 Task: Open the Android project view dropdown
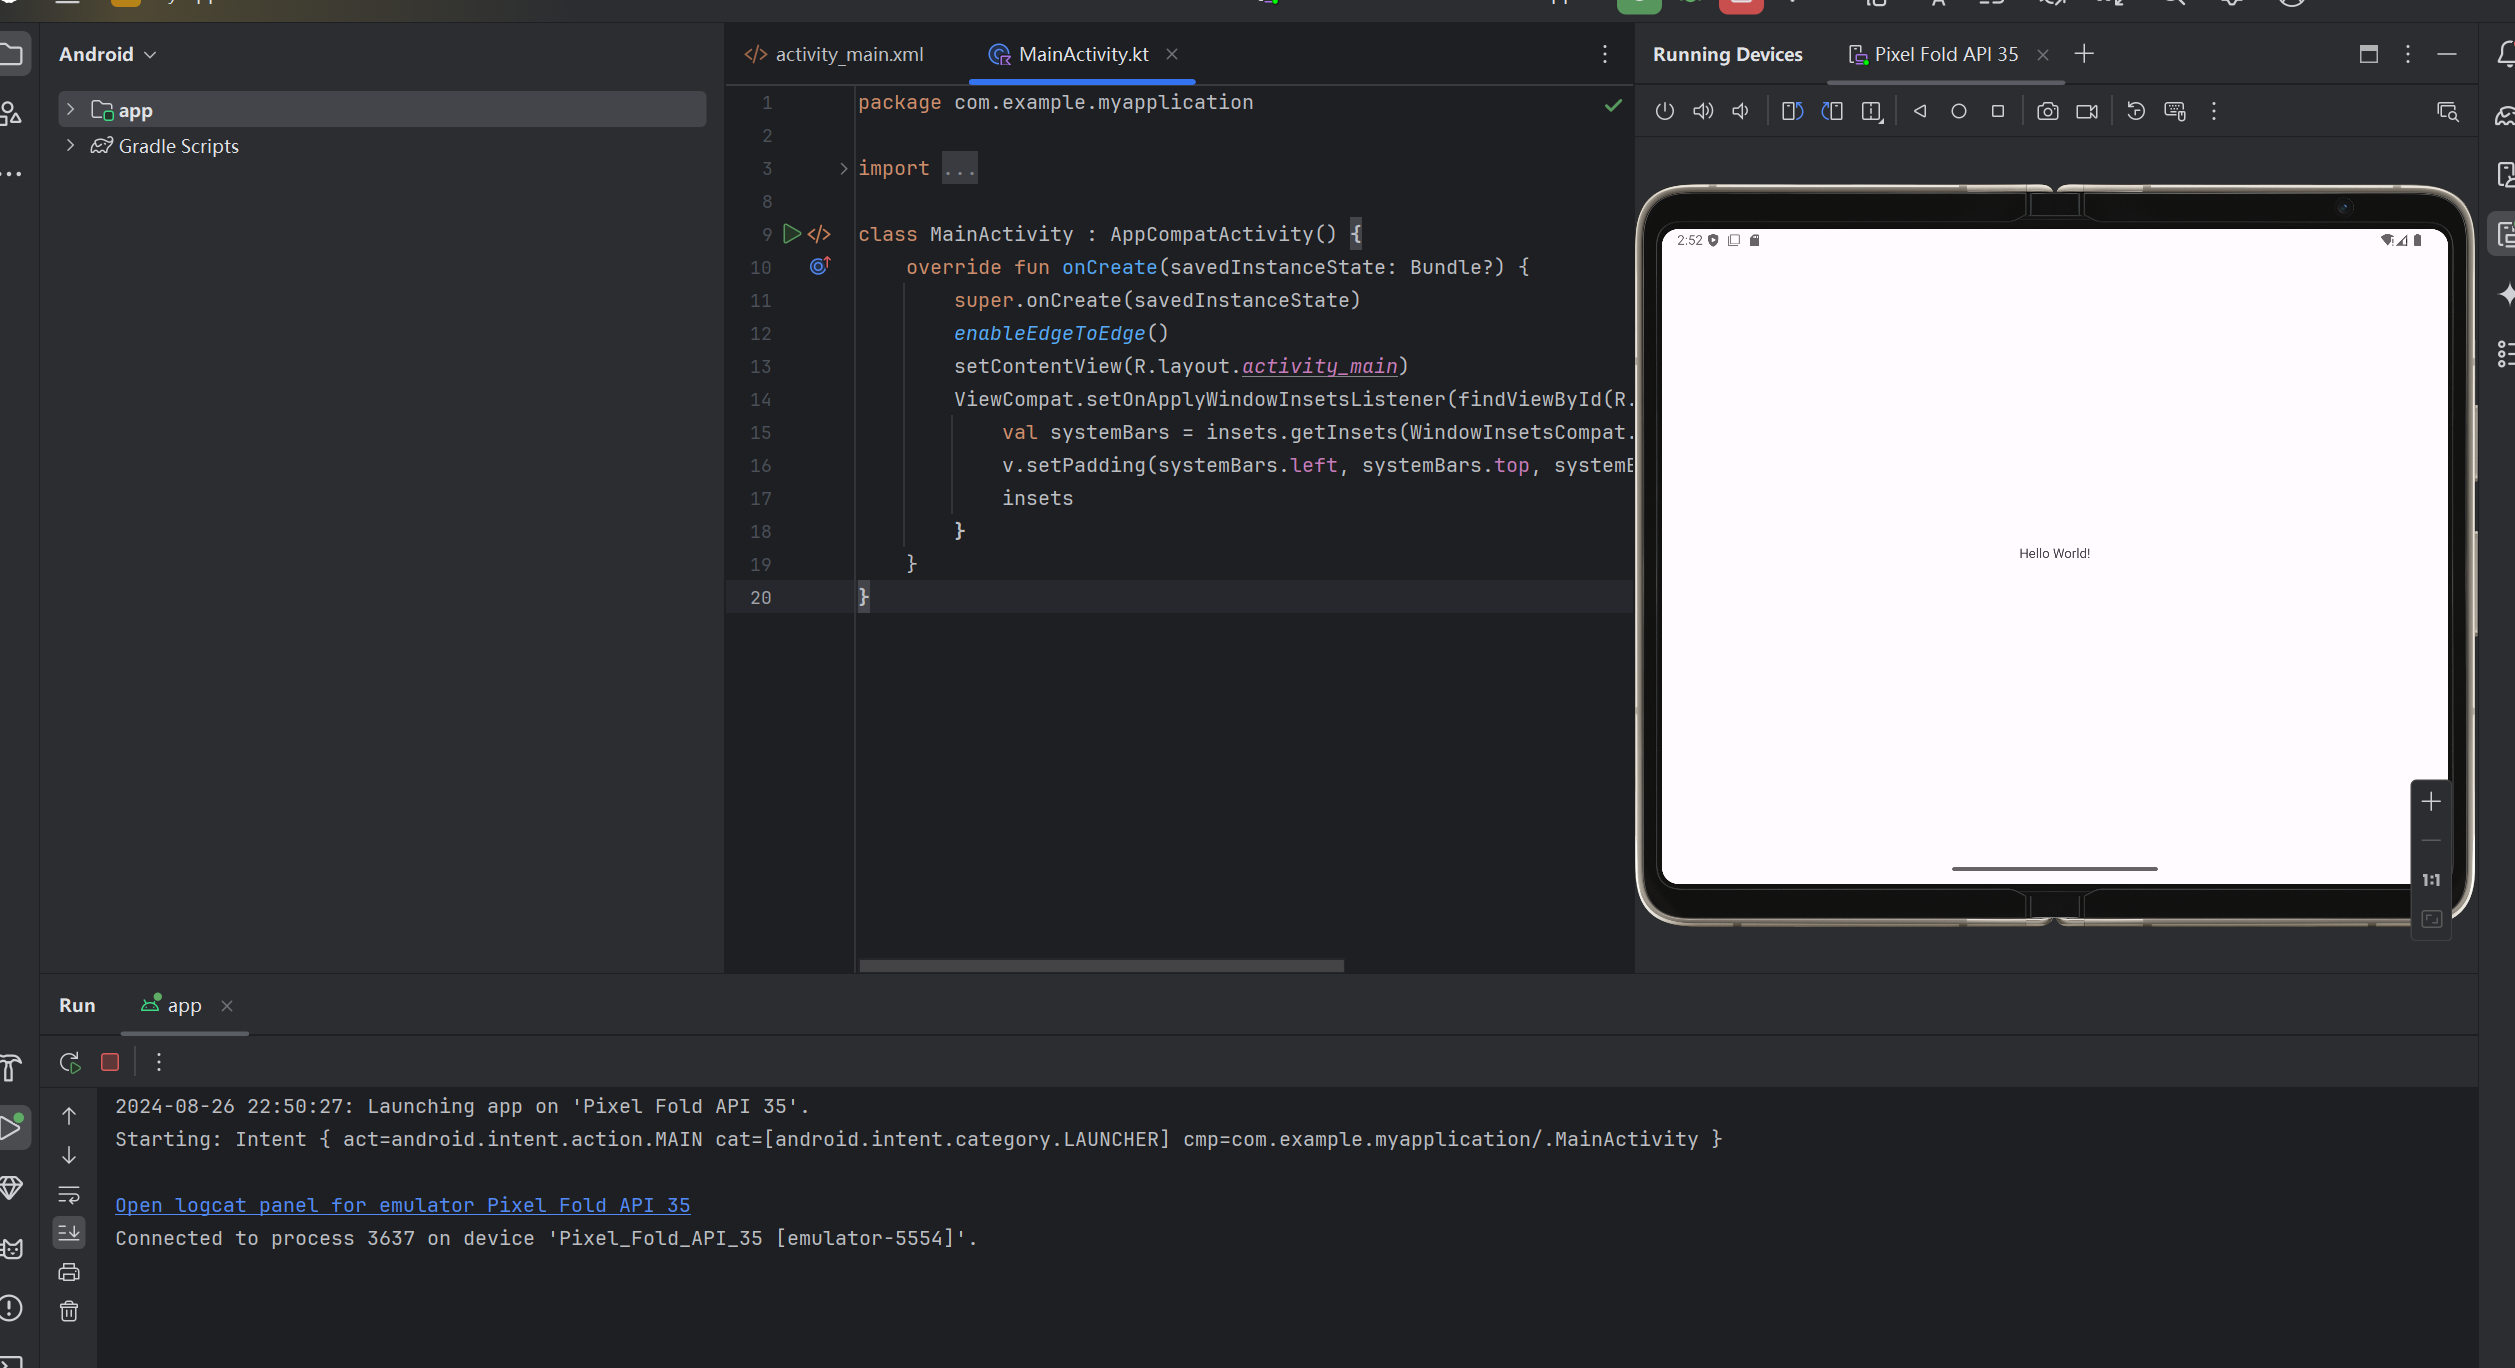coord(108,54)
